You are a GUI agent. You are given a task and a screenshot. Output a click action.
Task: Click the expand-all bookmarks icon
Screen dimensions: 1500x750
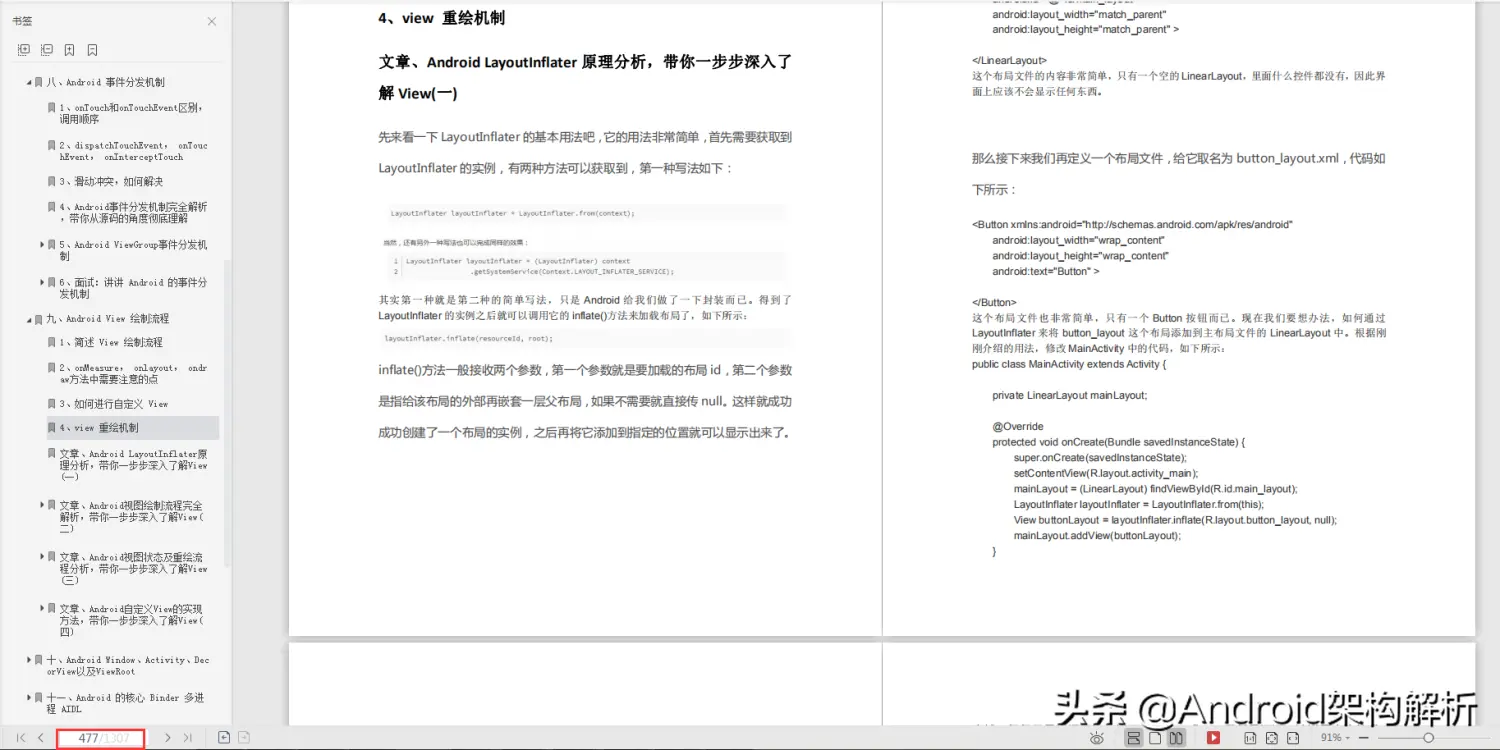pos(24,49)
